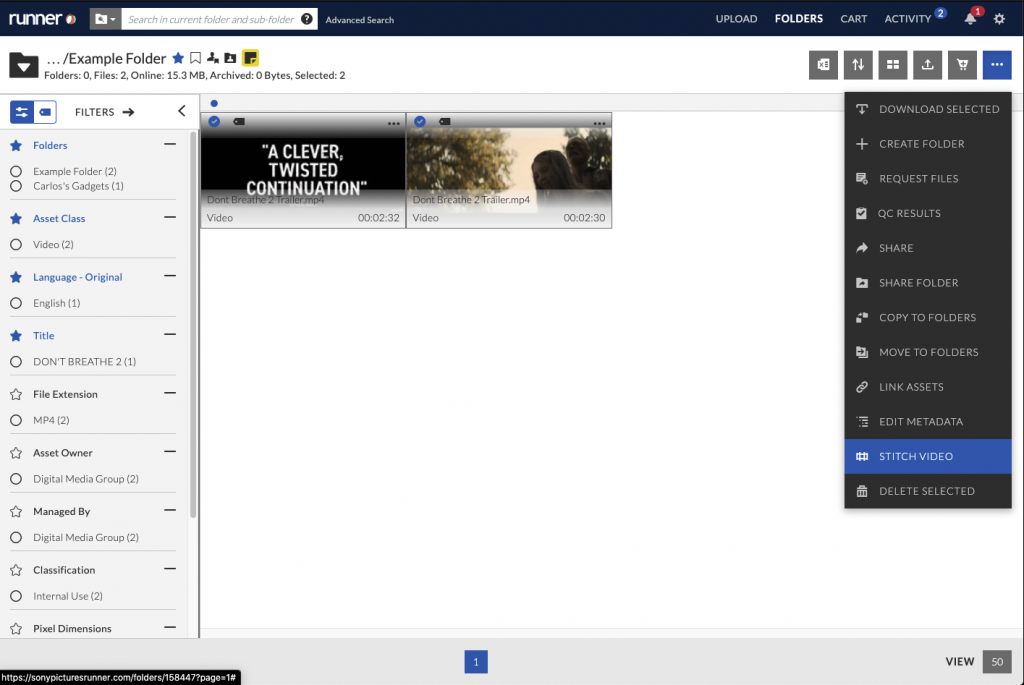Toggle the more actions ellipsis button
The width and height of the screenshot is (1024, 685).
click(997, 65)
